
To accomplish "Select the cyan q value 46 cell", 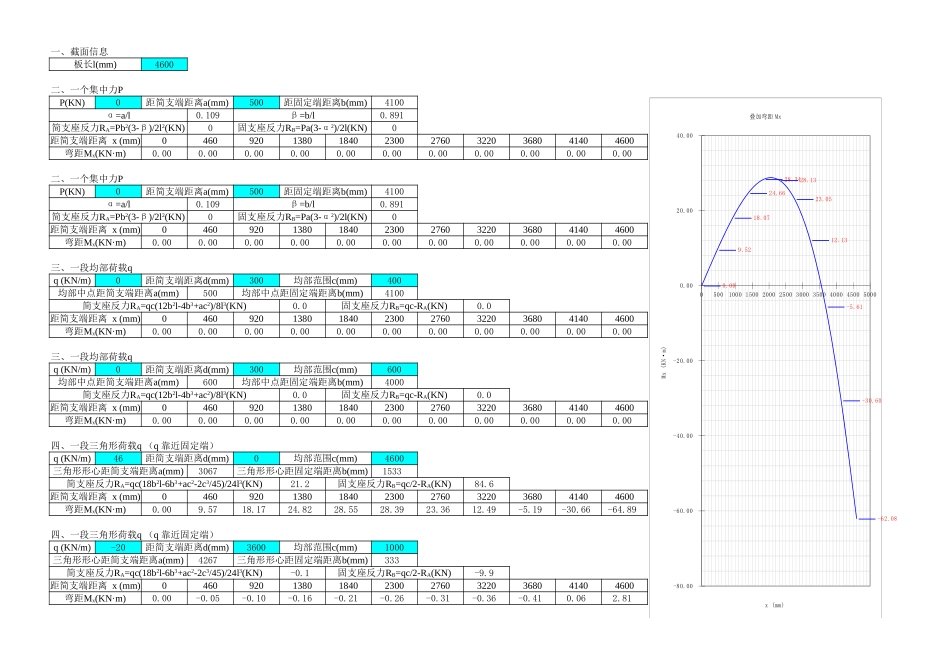I will (x=118, y=459).
